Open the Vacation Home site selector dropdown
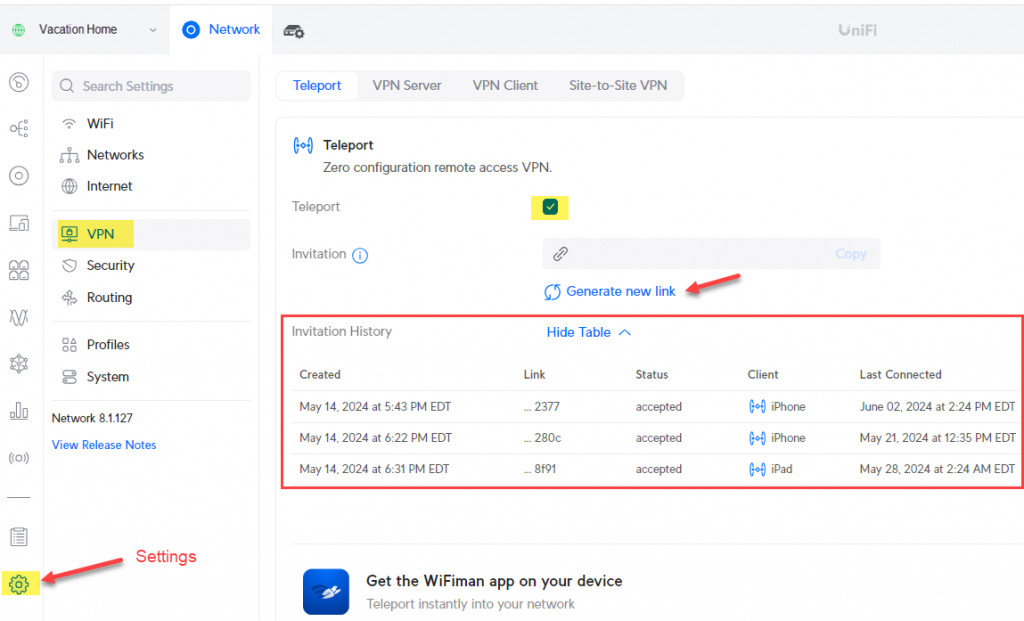Image resolution: width=1024 pixels, height=621 pixels. tap(84, 30)
